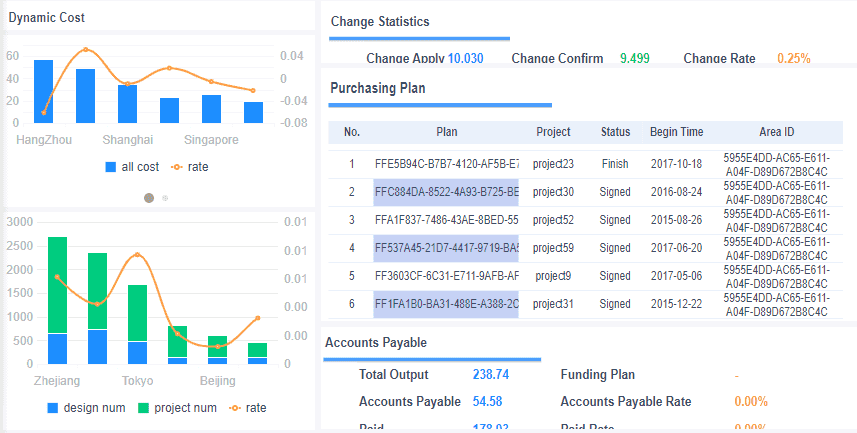This screenshot has width=857, height=433.
Task: Switch to the second carousel dot
Action: [x=165, y=198]
